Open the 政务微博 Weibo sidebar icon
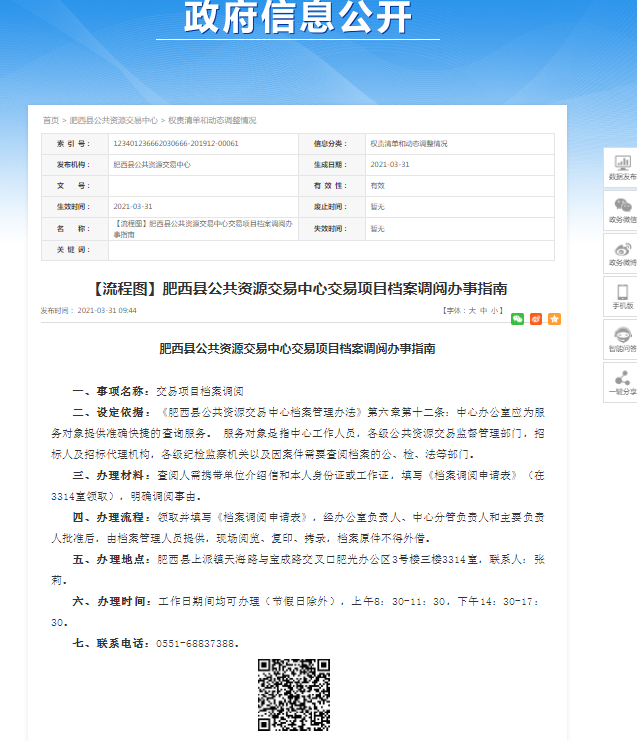637x741 pixels. coord(622,254)
